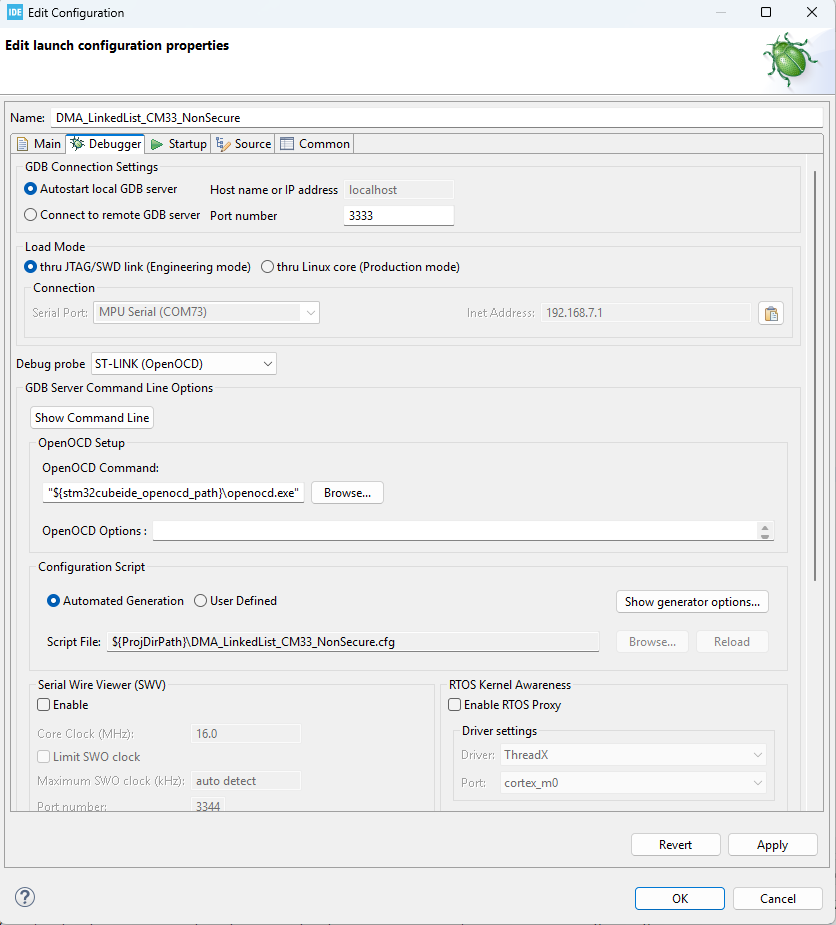This screenshot has width=836, height=925.
Task: Open the RTOS Driver ThreadX dropdown
Action: 633,755
